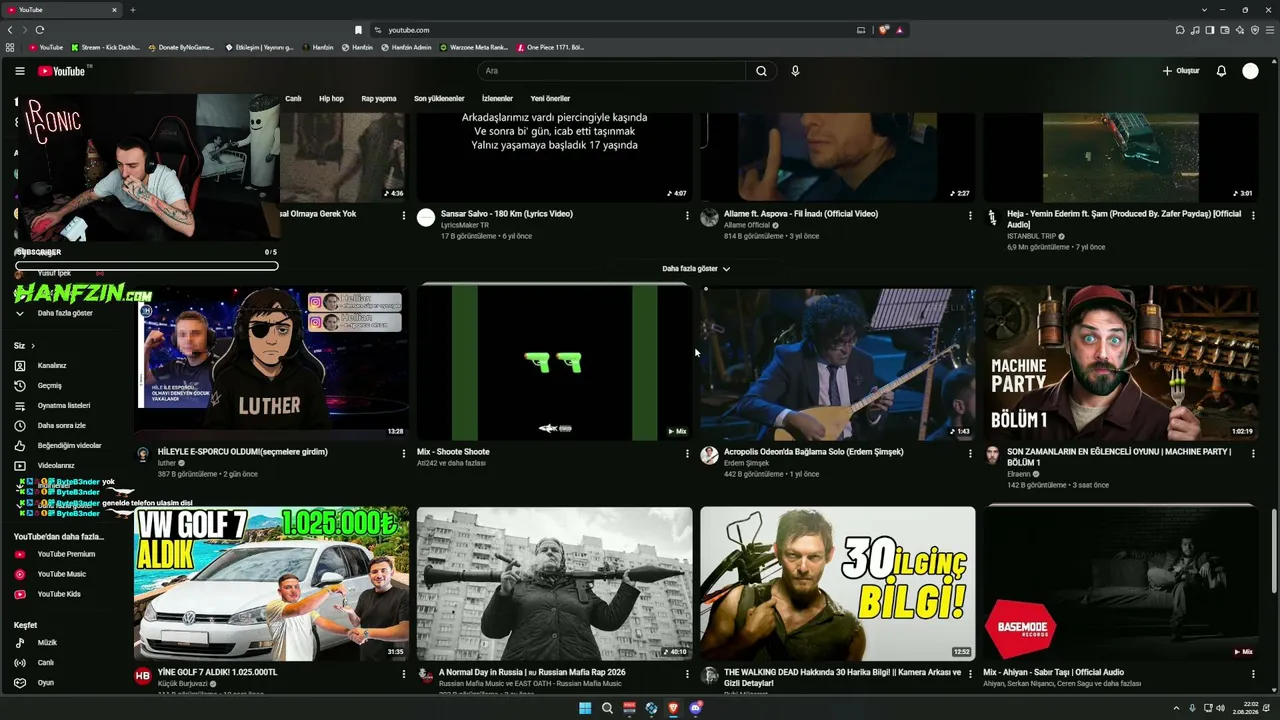
Task: Open the account avatar menu
Action: pos(1250,71)
